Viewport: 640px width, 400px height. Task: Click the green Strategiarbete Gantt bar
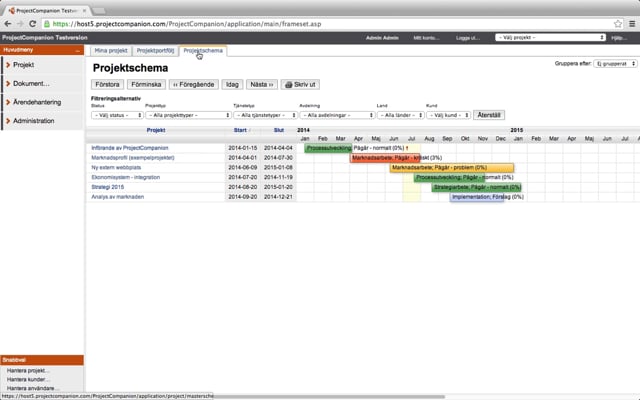[477, 187]
